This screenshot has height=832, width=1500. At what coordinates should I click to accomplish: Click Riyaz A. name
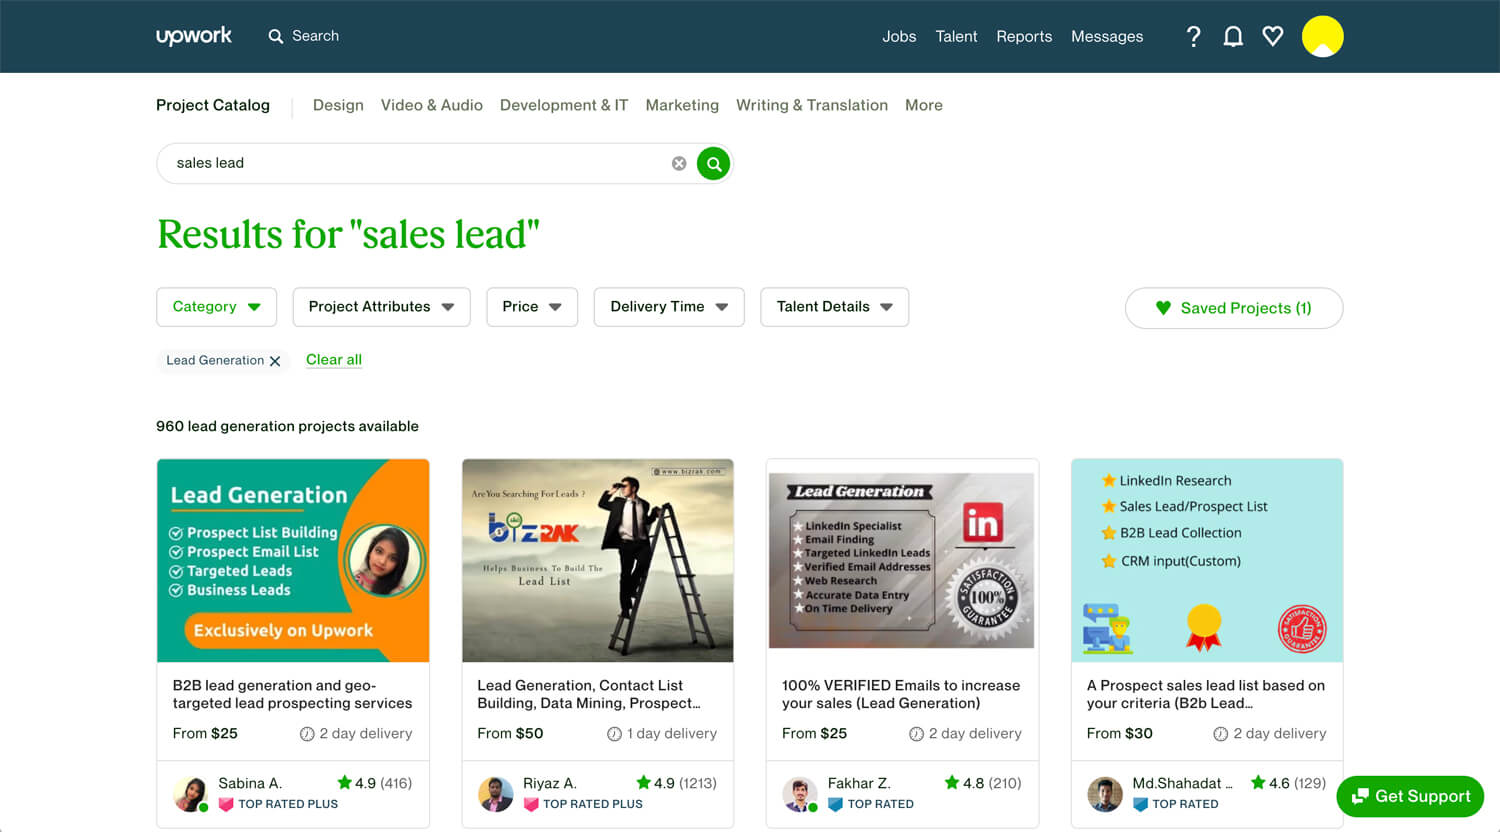pyautogui.click(x=550, y=783)
